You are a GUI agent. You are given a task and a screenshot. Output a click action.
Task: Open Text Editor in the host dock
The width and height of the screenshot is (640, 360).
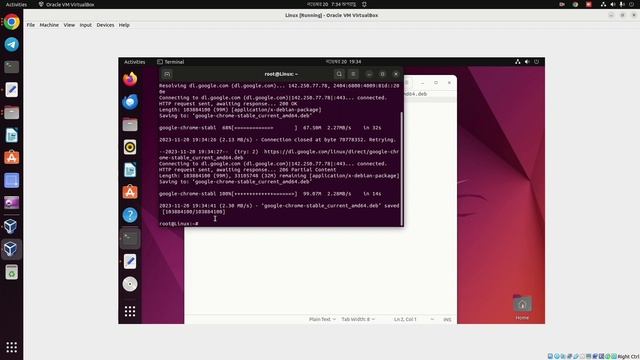[11, 89]
